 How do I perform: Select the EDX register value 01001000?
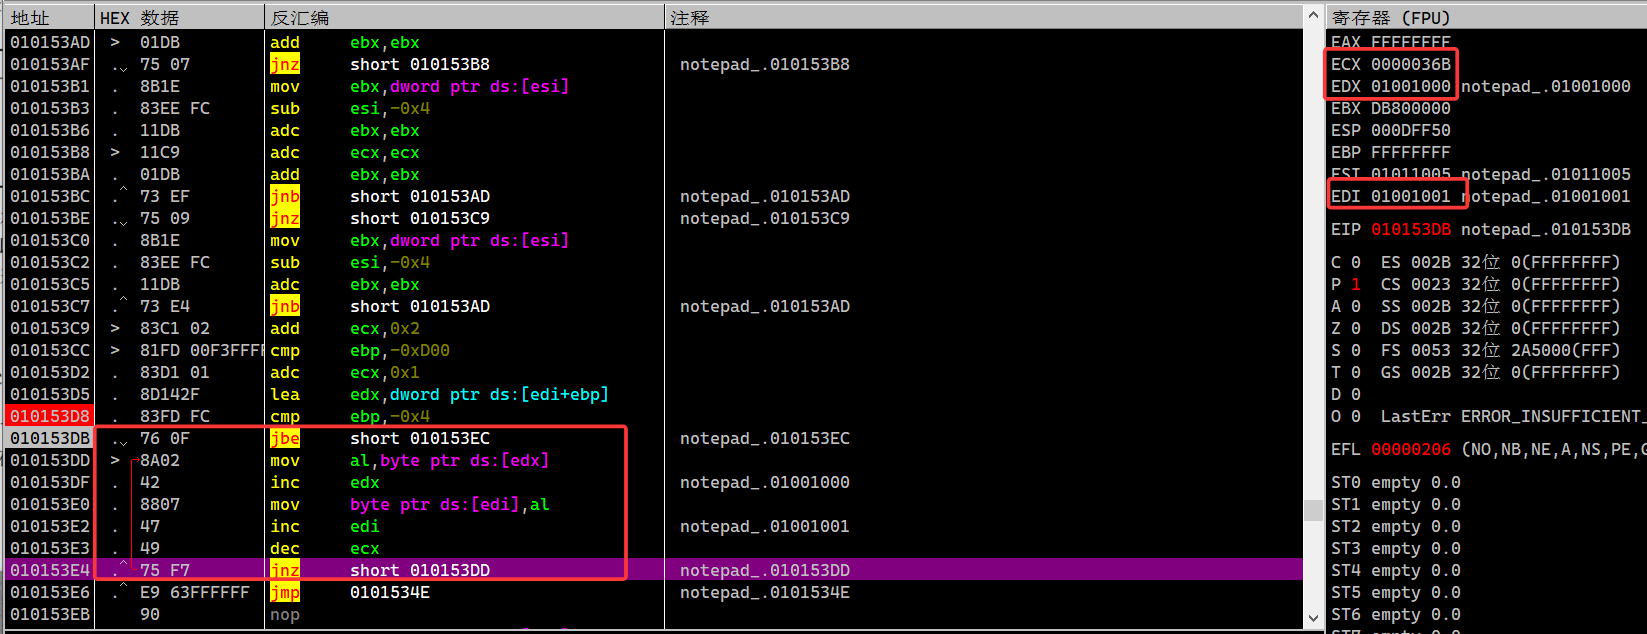[x=1410, y=86]
